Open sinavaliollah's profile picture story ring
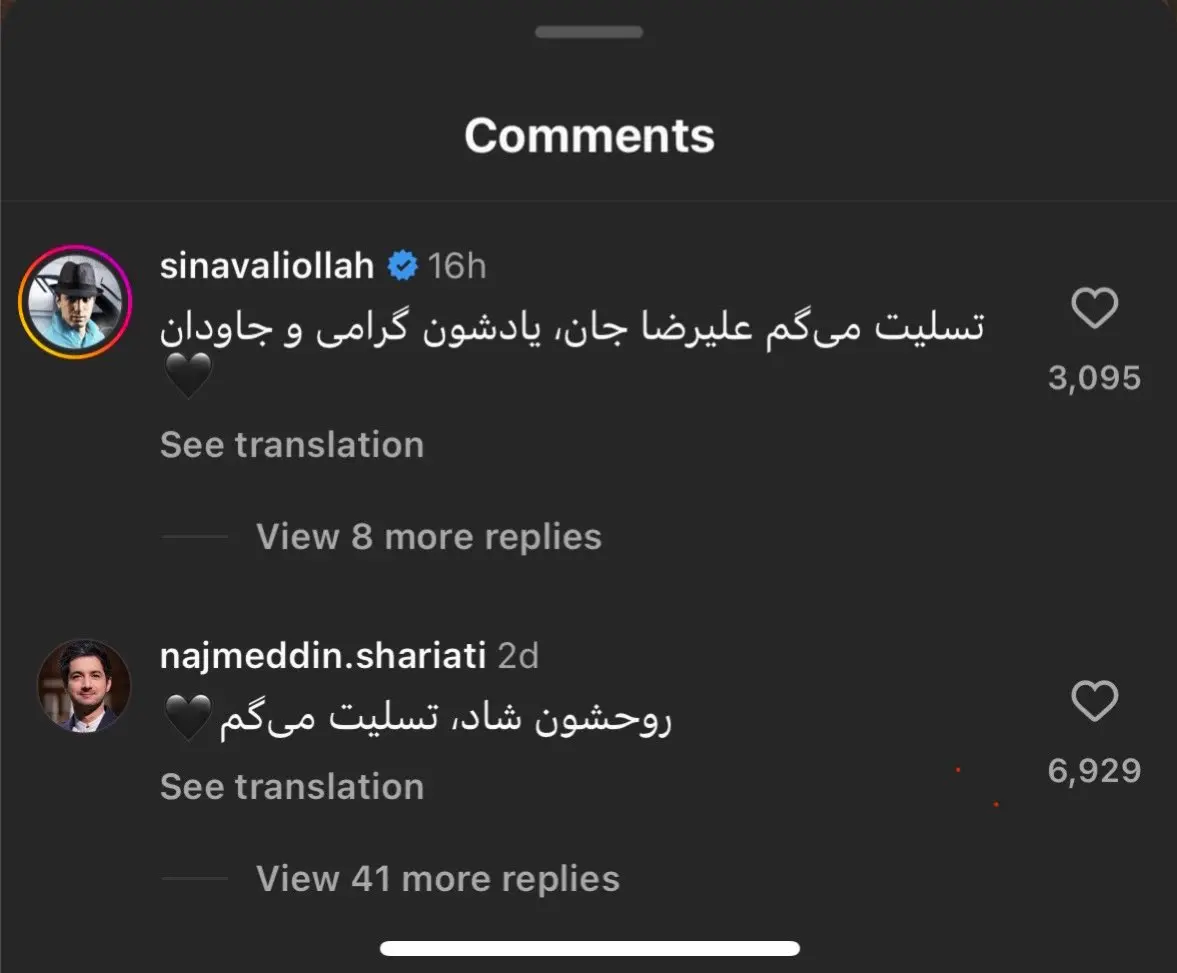 coord(75,301)
